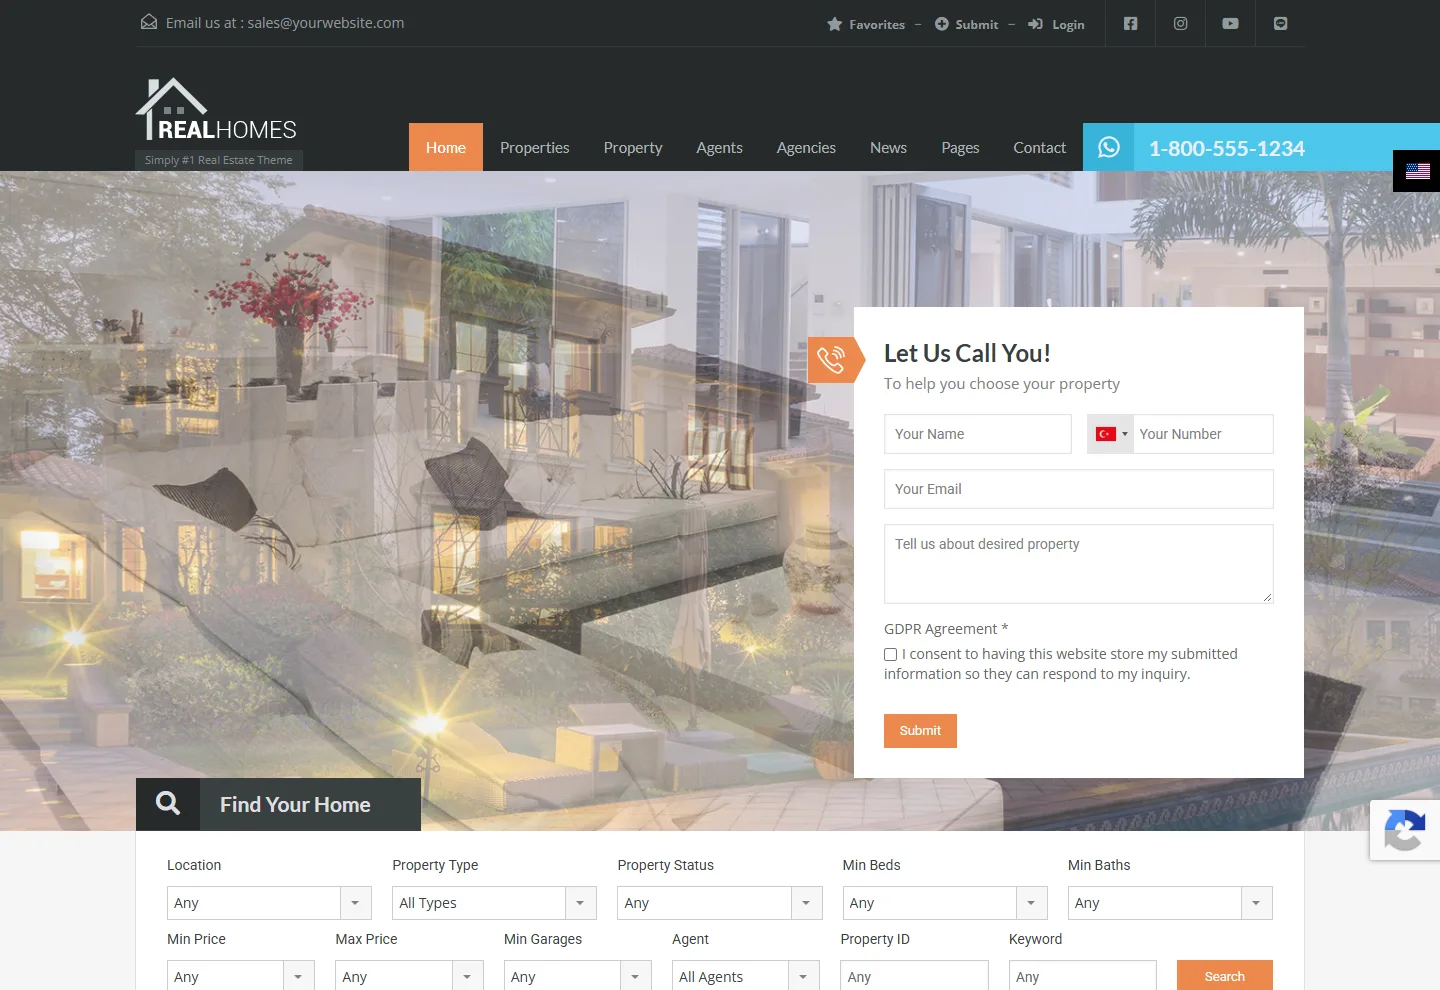Tick the GDPR consent checkbox
The height and width of the screenshot is (990, 1440).
890,654
